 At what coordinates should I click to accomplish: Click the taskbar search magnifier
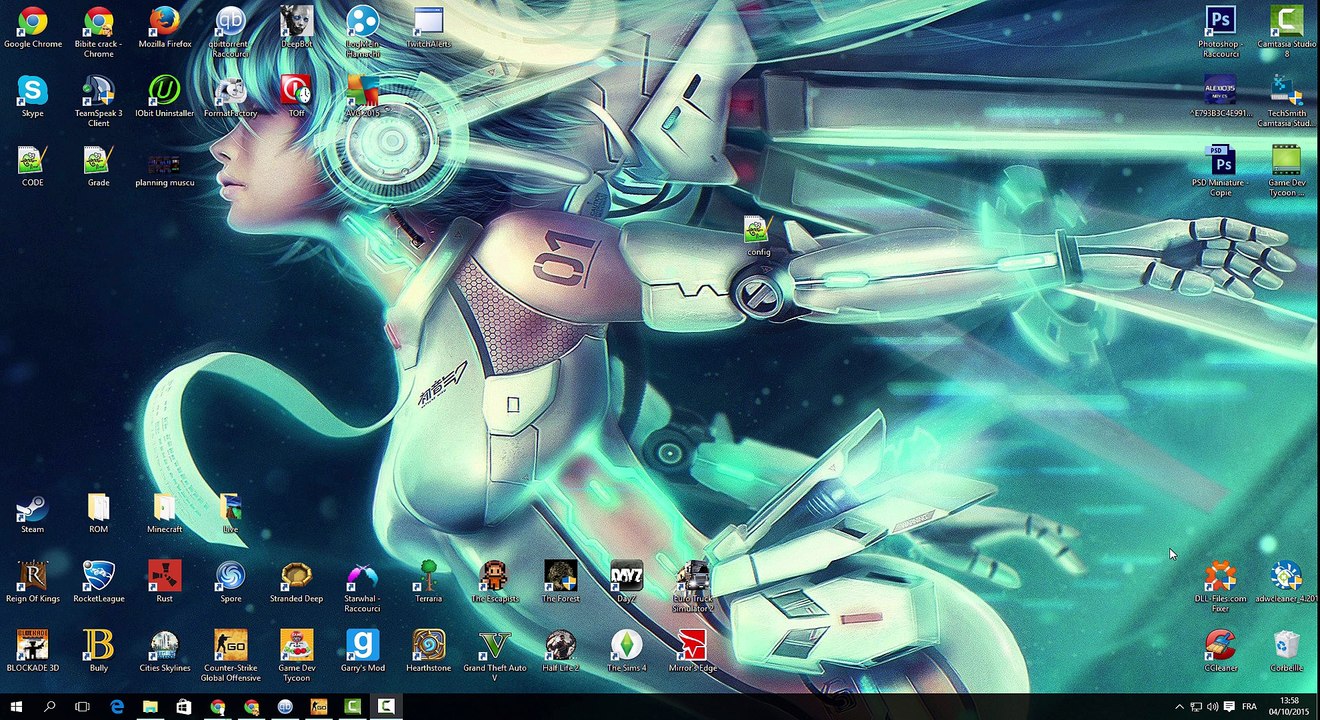click(49, 707)
